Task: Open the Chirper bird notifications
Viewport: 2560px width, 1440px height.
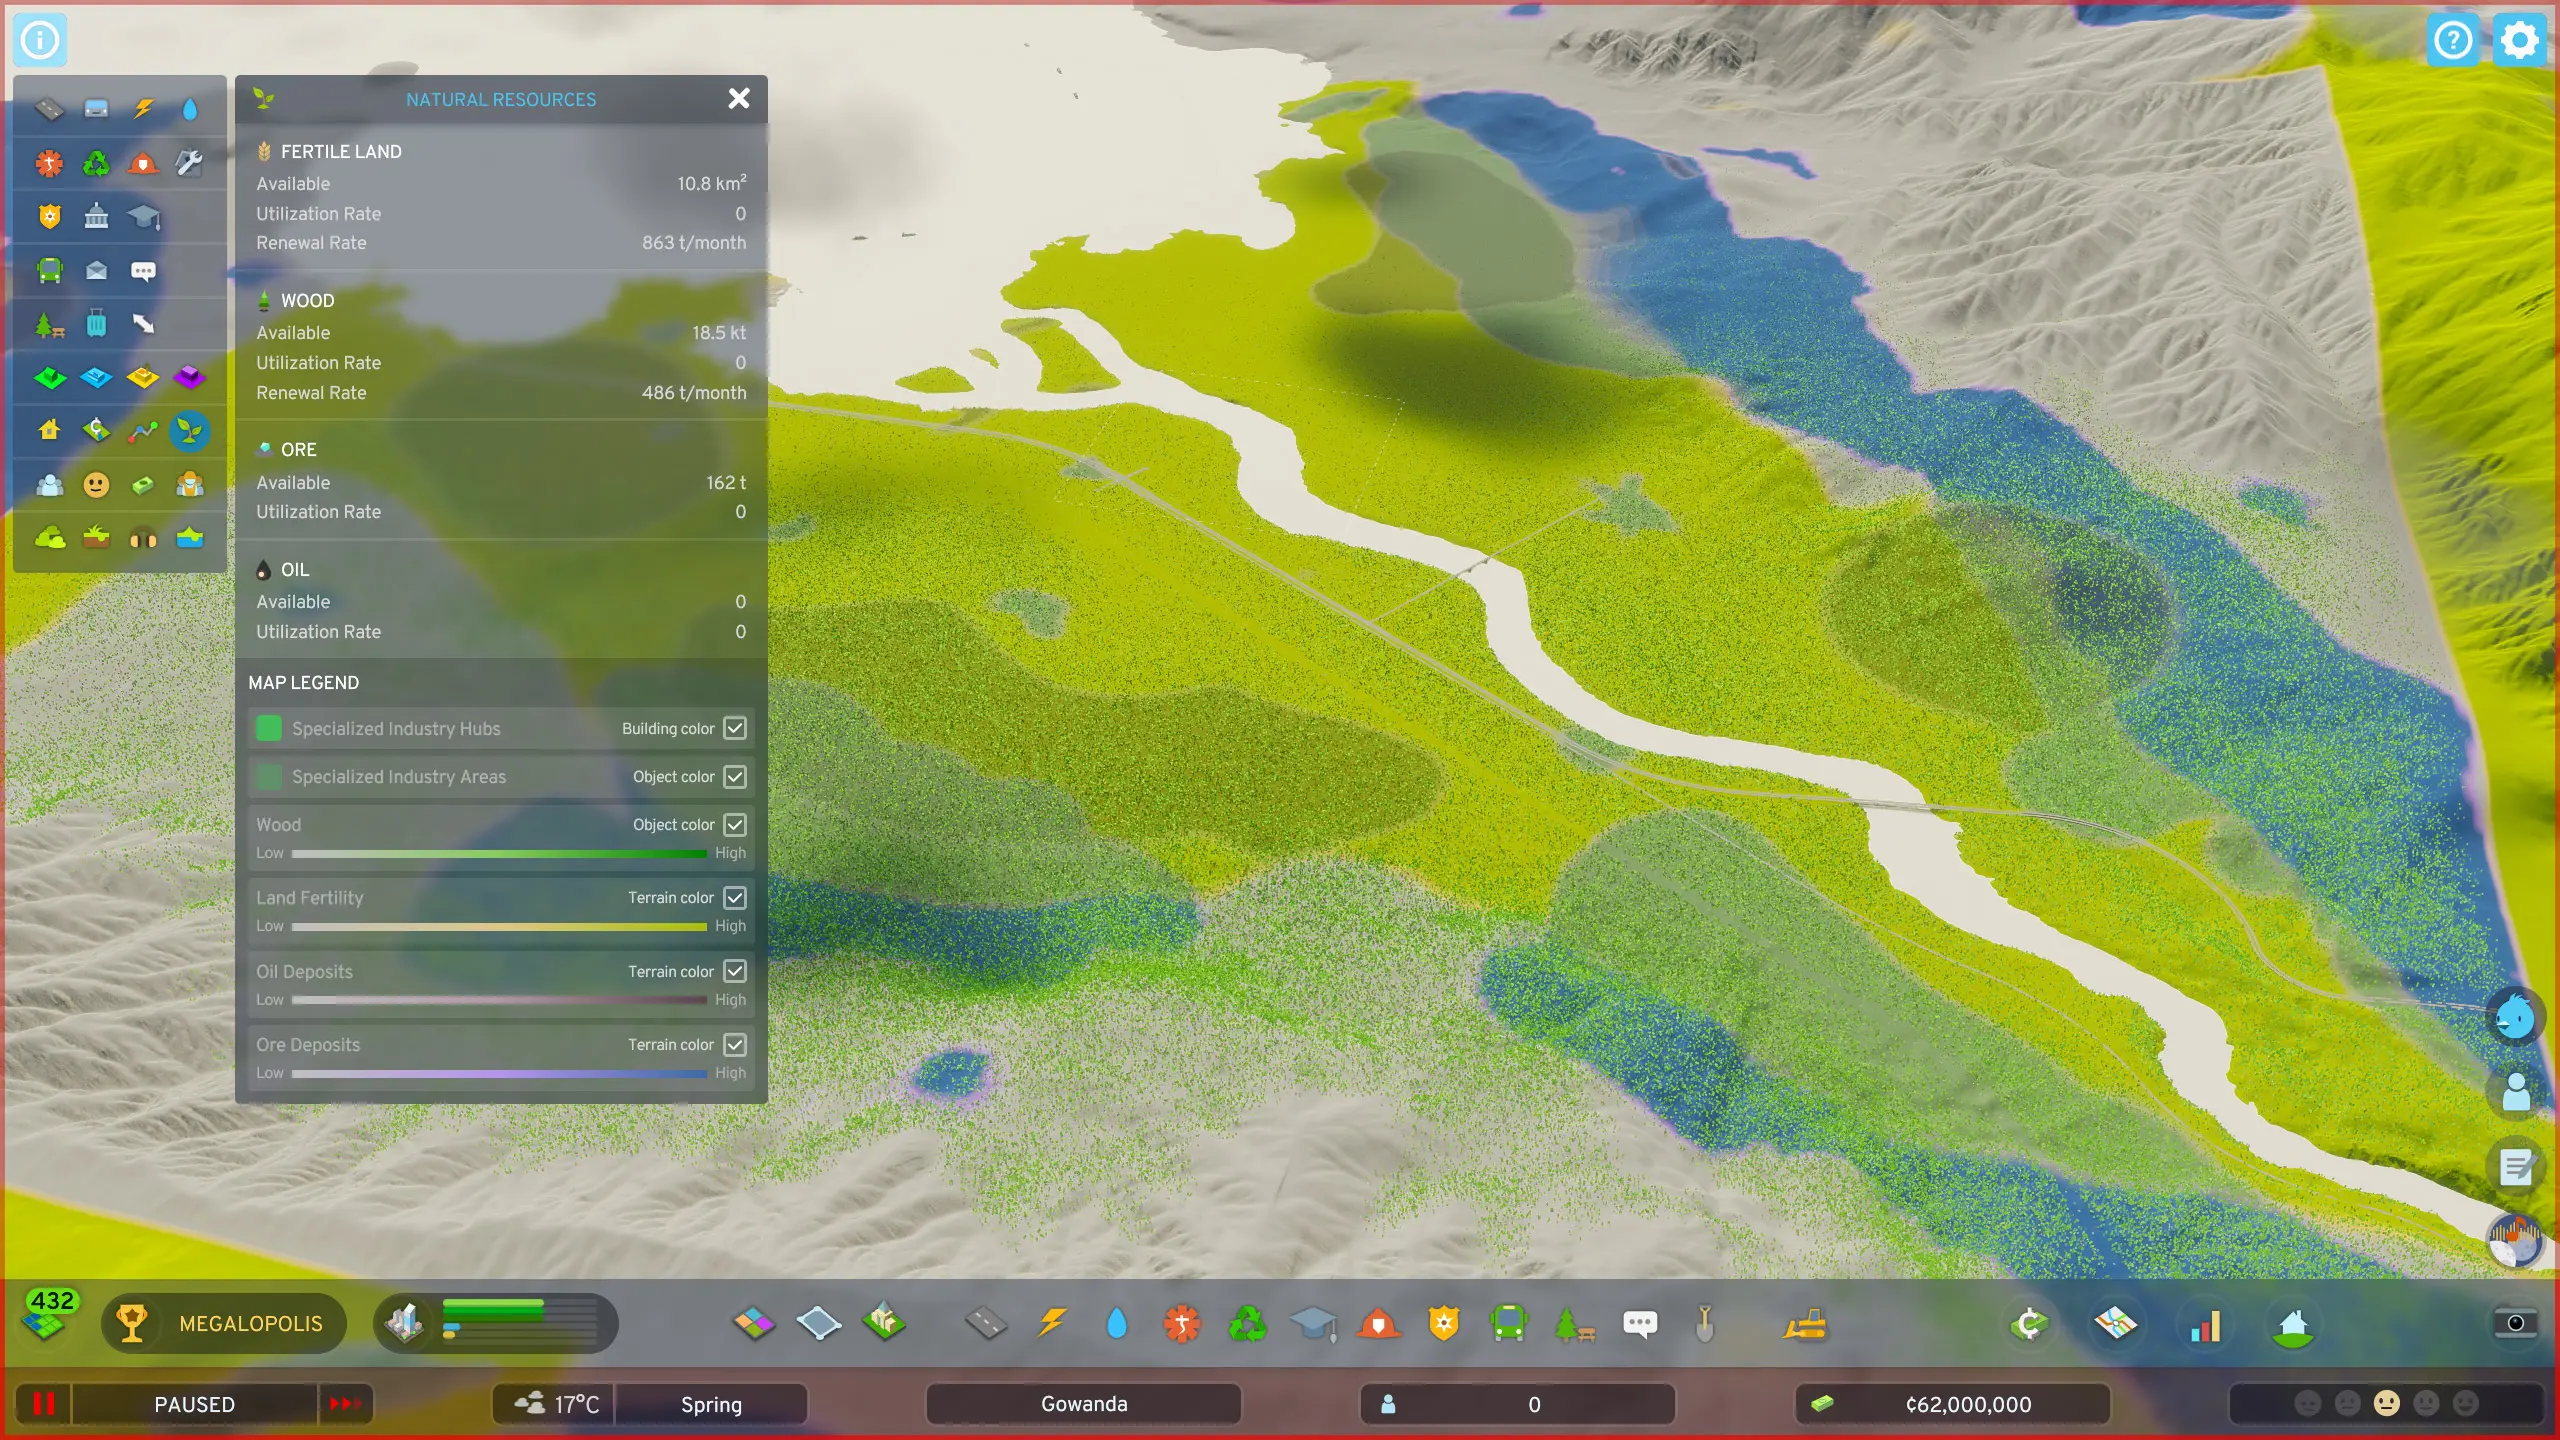Action: [x=2515, y=1016]
